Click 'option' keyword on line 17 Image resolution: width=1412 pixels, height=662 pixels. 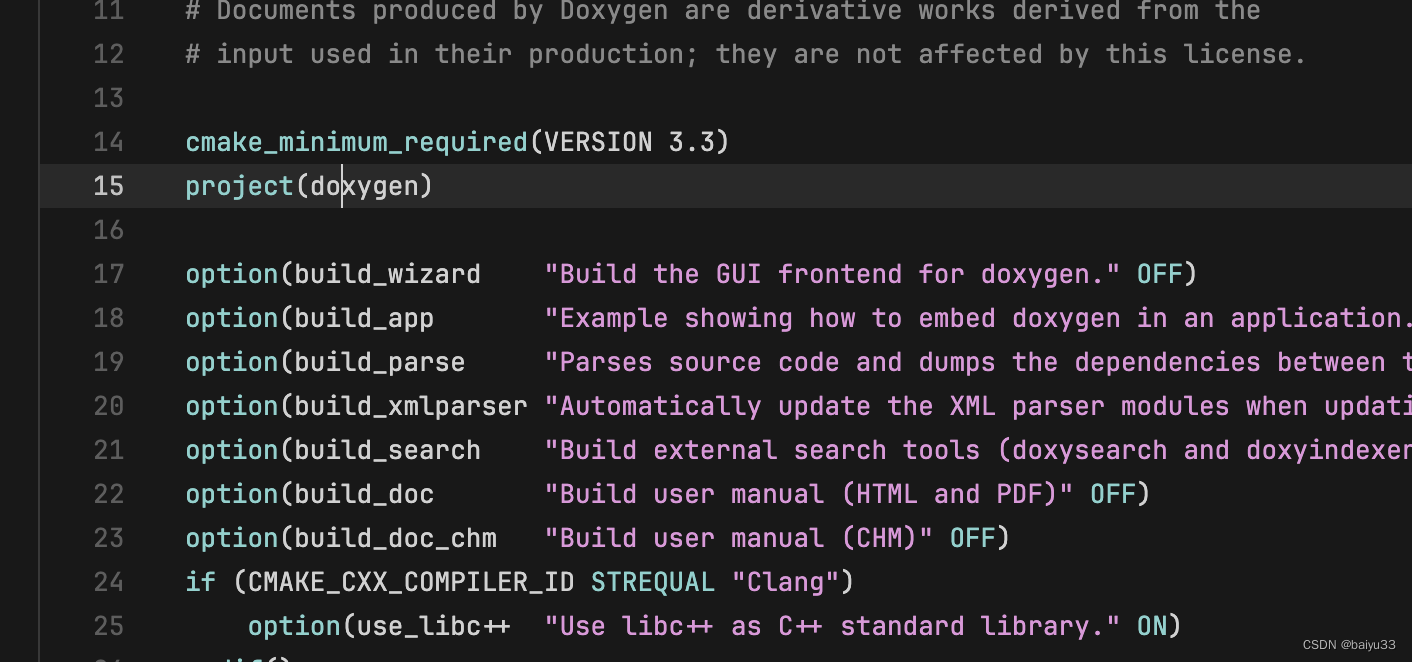[232, 274]
